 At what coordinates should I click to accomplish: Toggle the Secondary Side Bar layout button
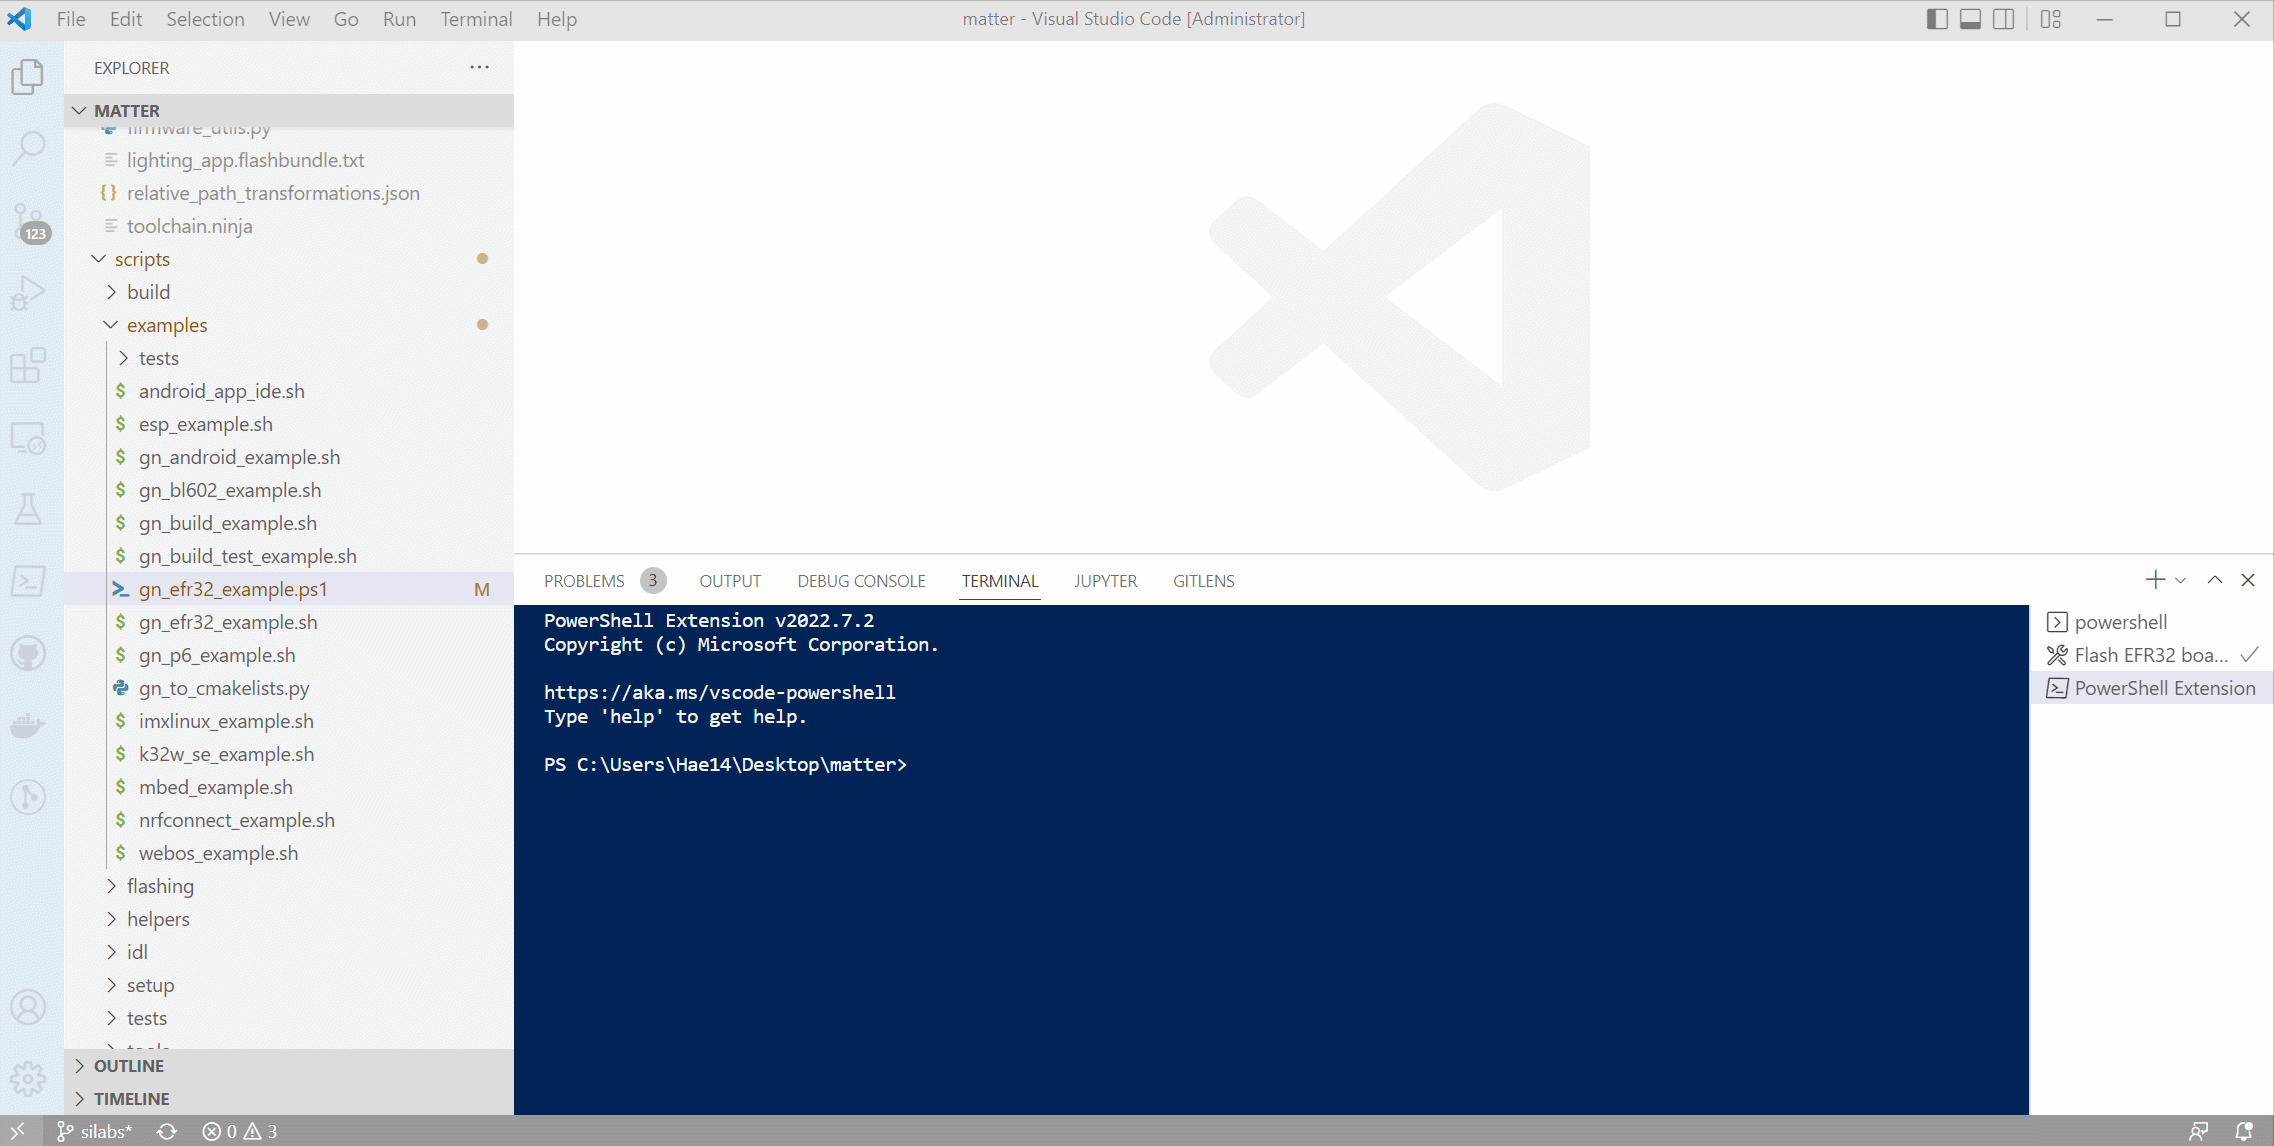click(2003, 19)
